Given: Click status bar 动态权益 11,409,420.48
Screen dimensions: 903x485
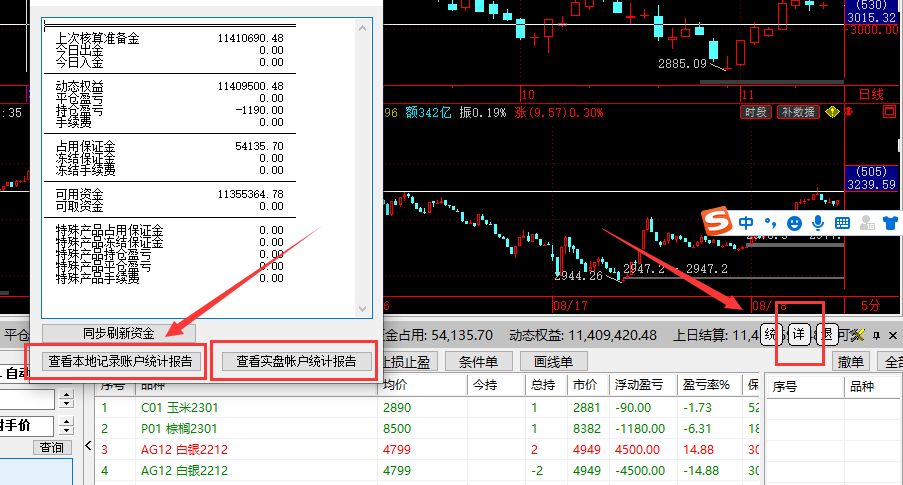Looking at the screenshot, I should point(583,335).
